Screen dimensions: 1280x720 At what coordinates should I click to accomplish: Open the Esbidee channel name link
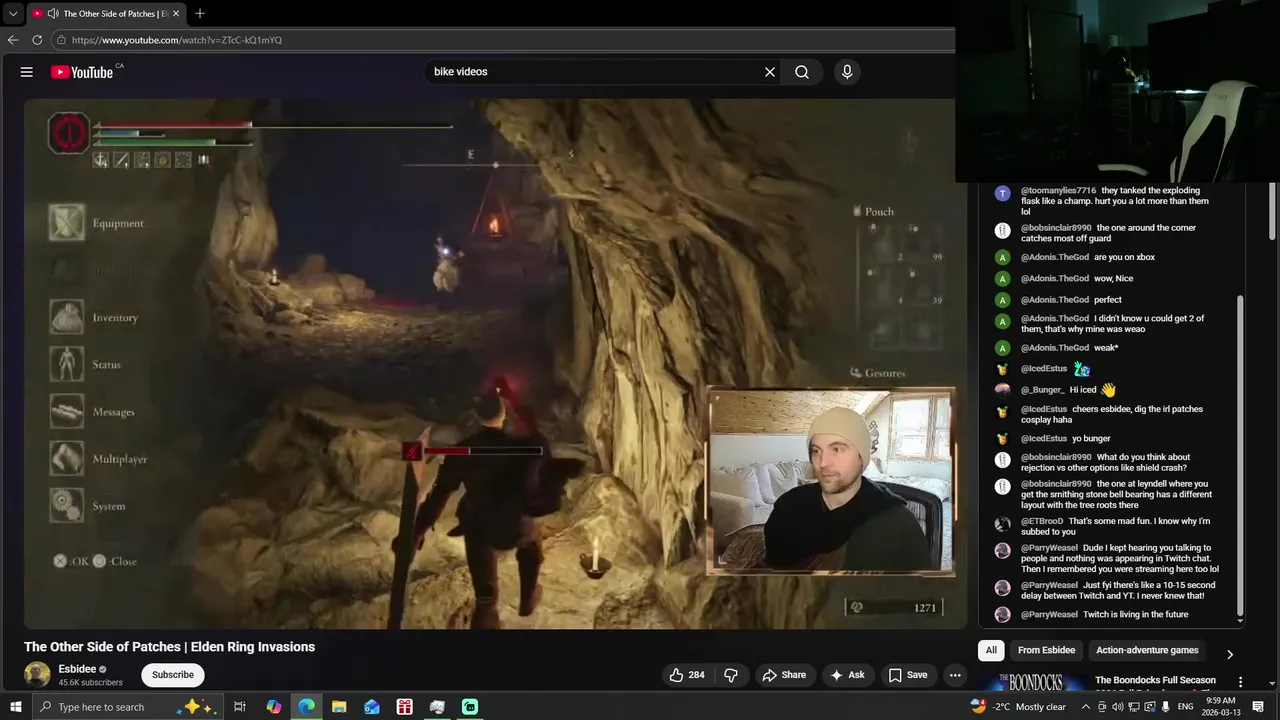(77, 669)
